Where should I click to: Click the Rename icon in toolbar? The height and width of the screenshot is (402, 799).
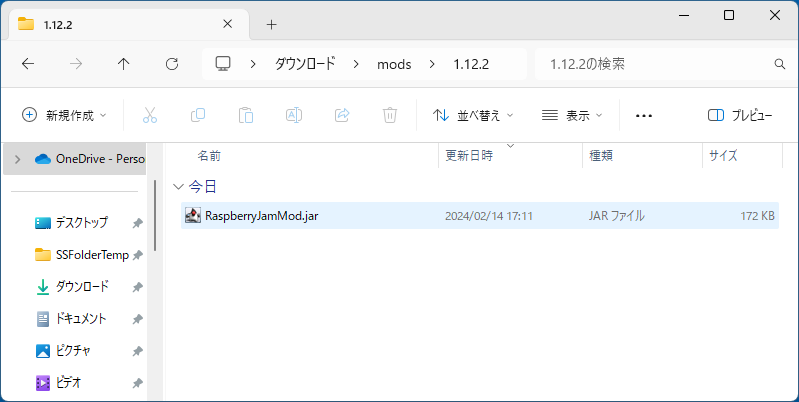coord(294,115)
